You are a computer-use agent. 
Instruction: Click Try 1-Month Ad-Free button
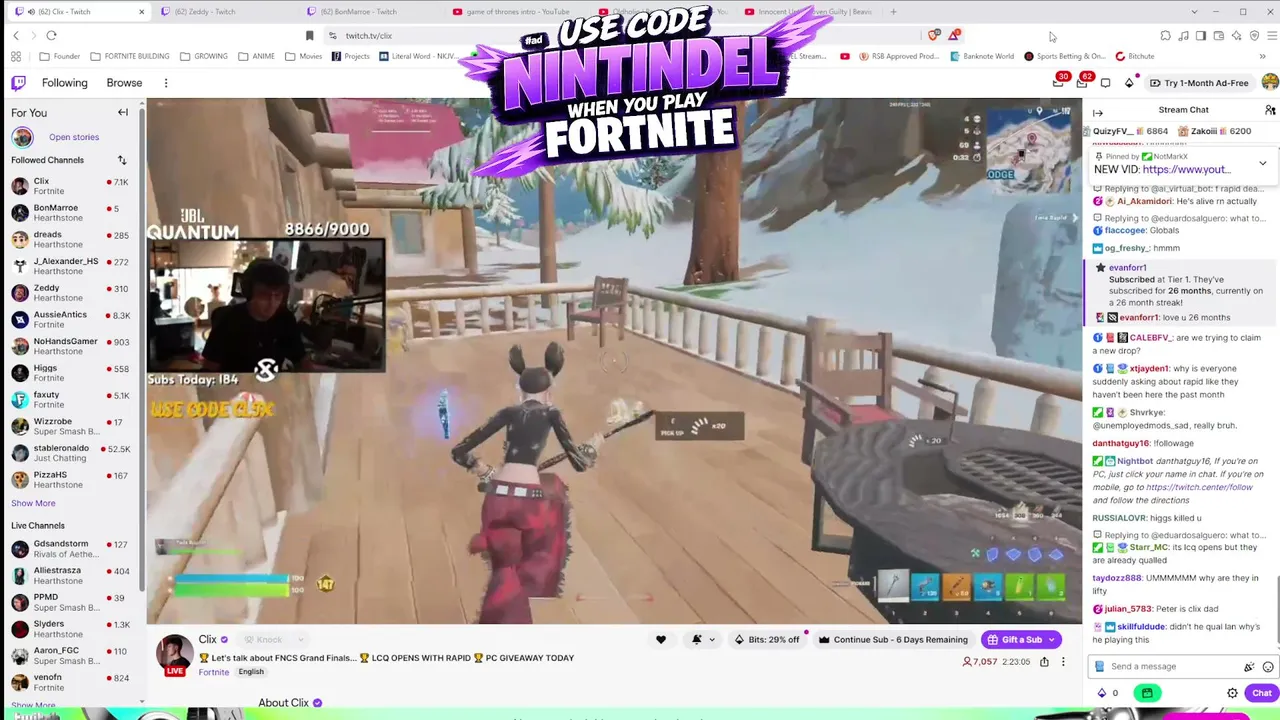[x=1200, y=83]
